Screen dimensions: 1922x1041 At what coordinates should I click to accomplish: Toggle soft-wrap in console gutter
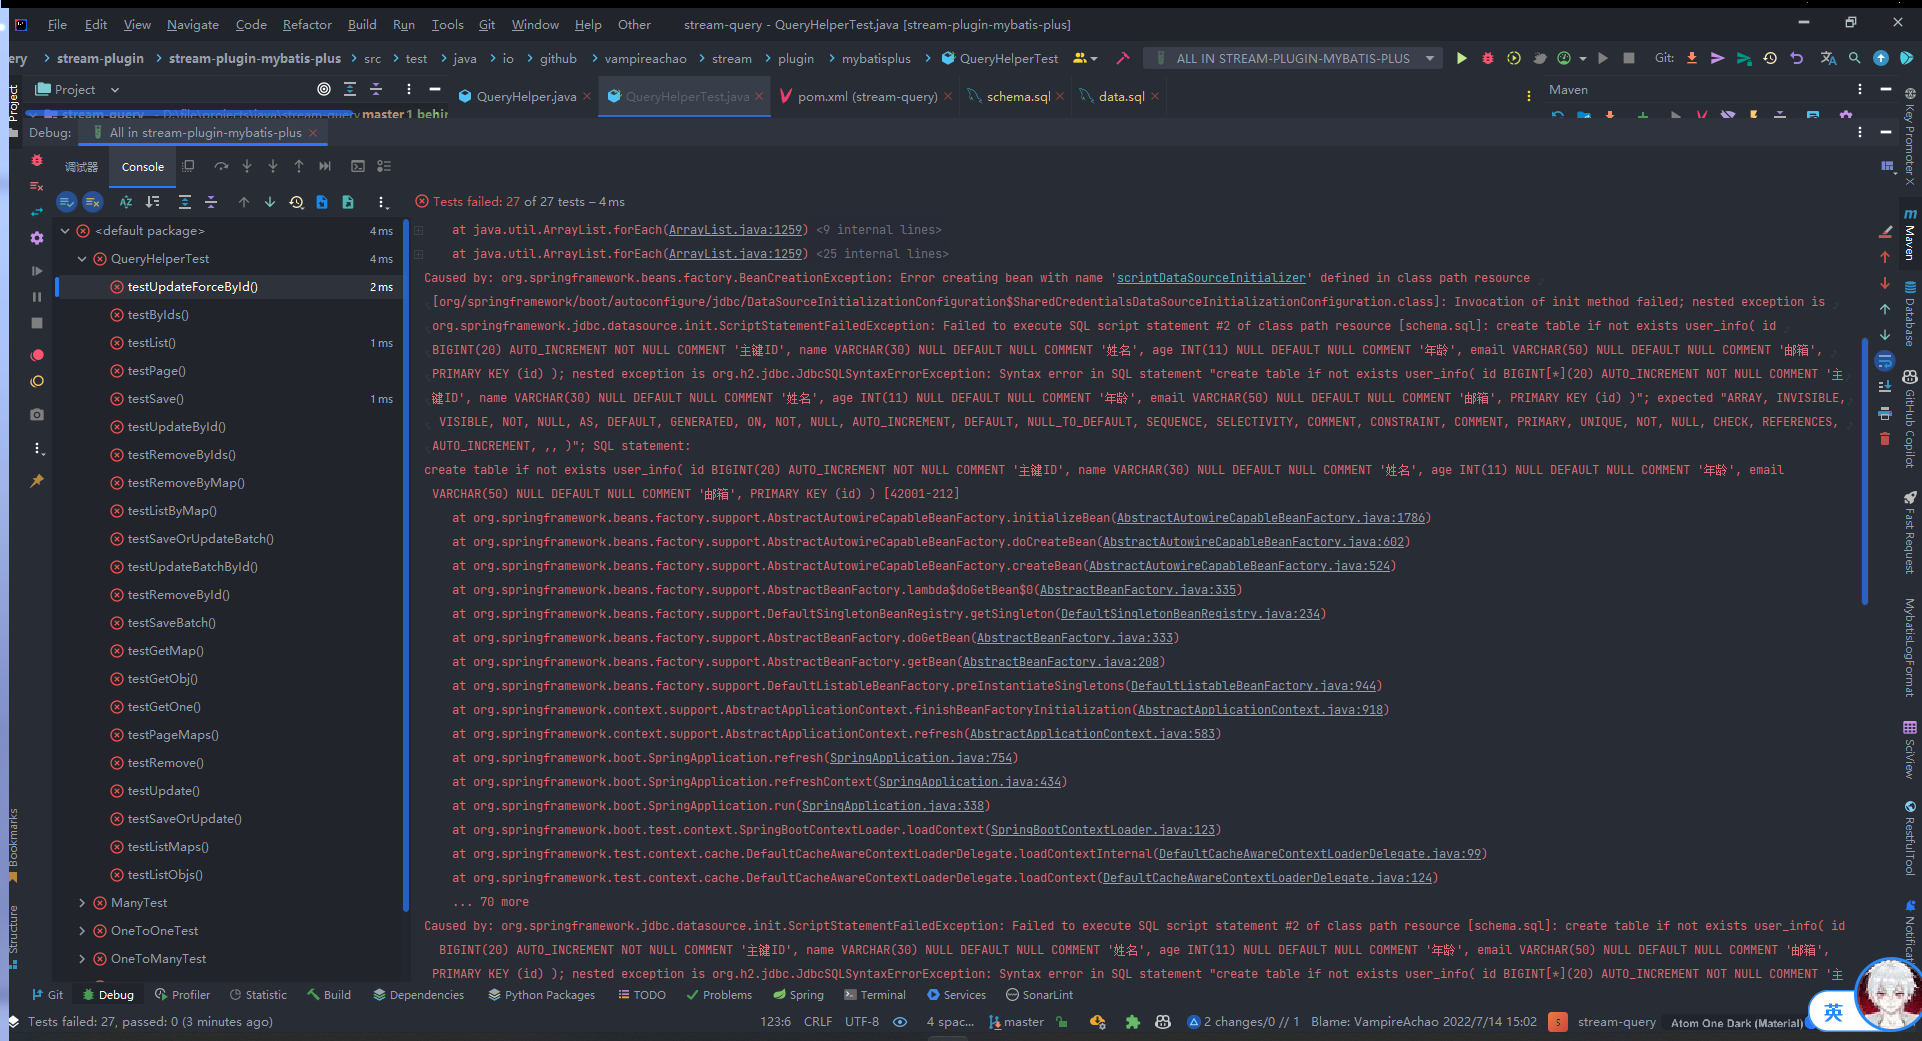[x=1884, y=361]
